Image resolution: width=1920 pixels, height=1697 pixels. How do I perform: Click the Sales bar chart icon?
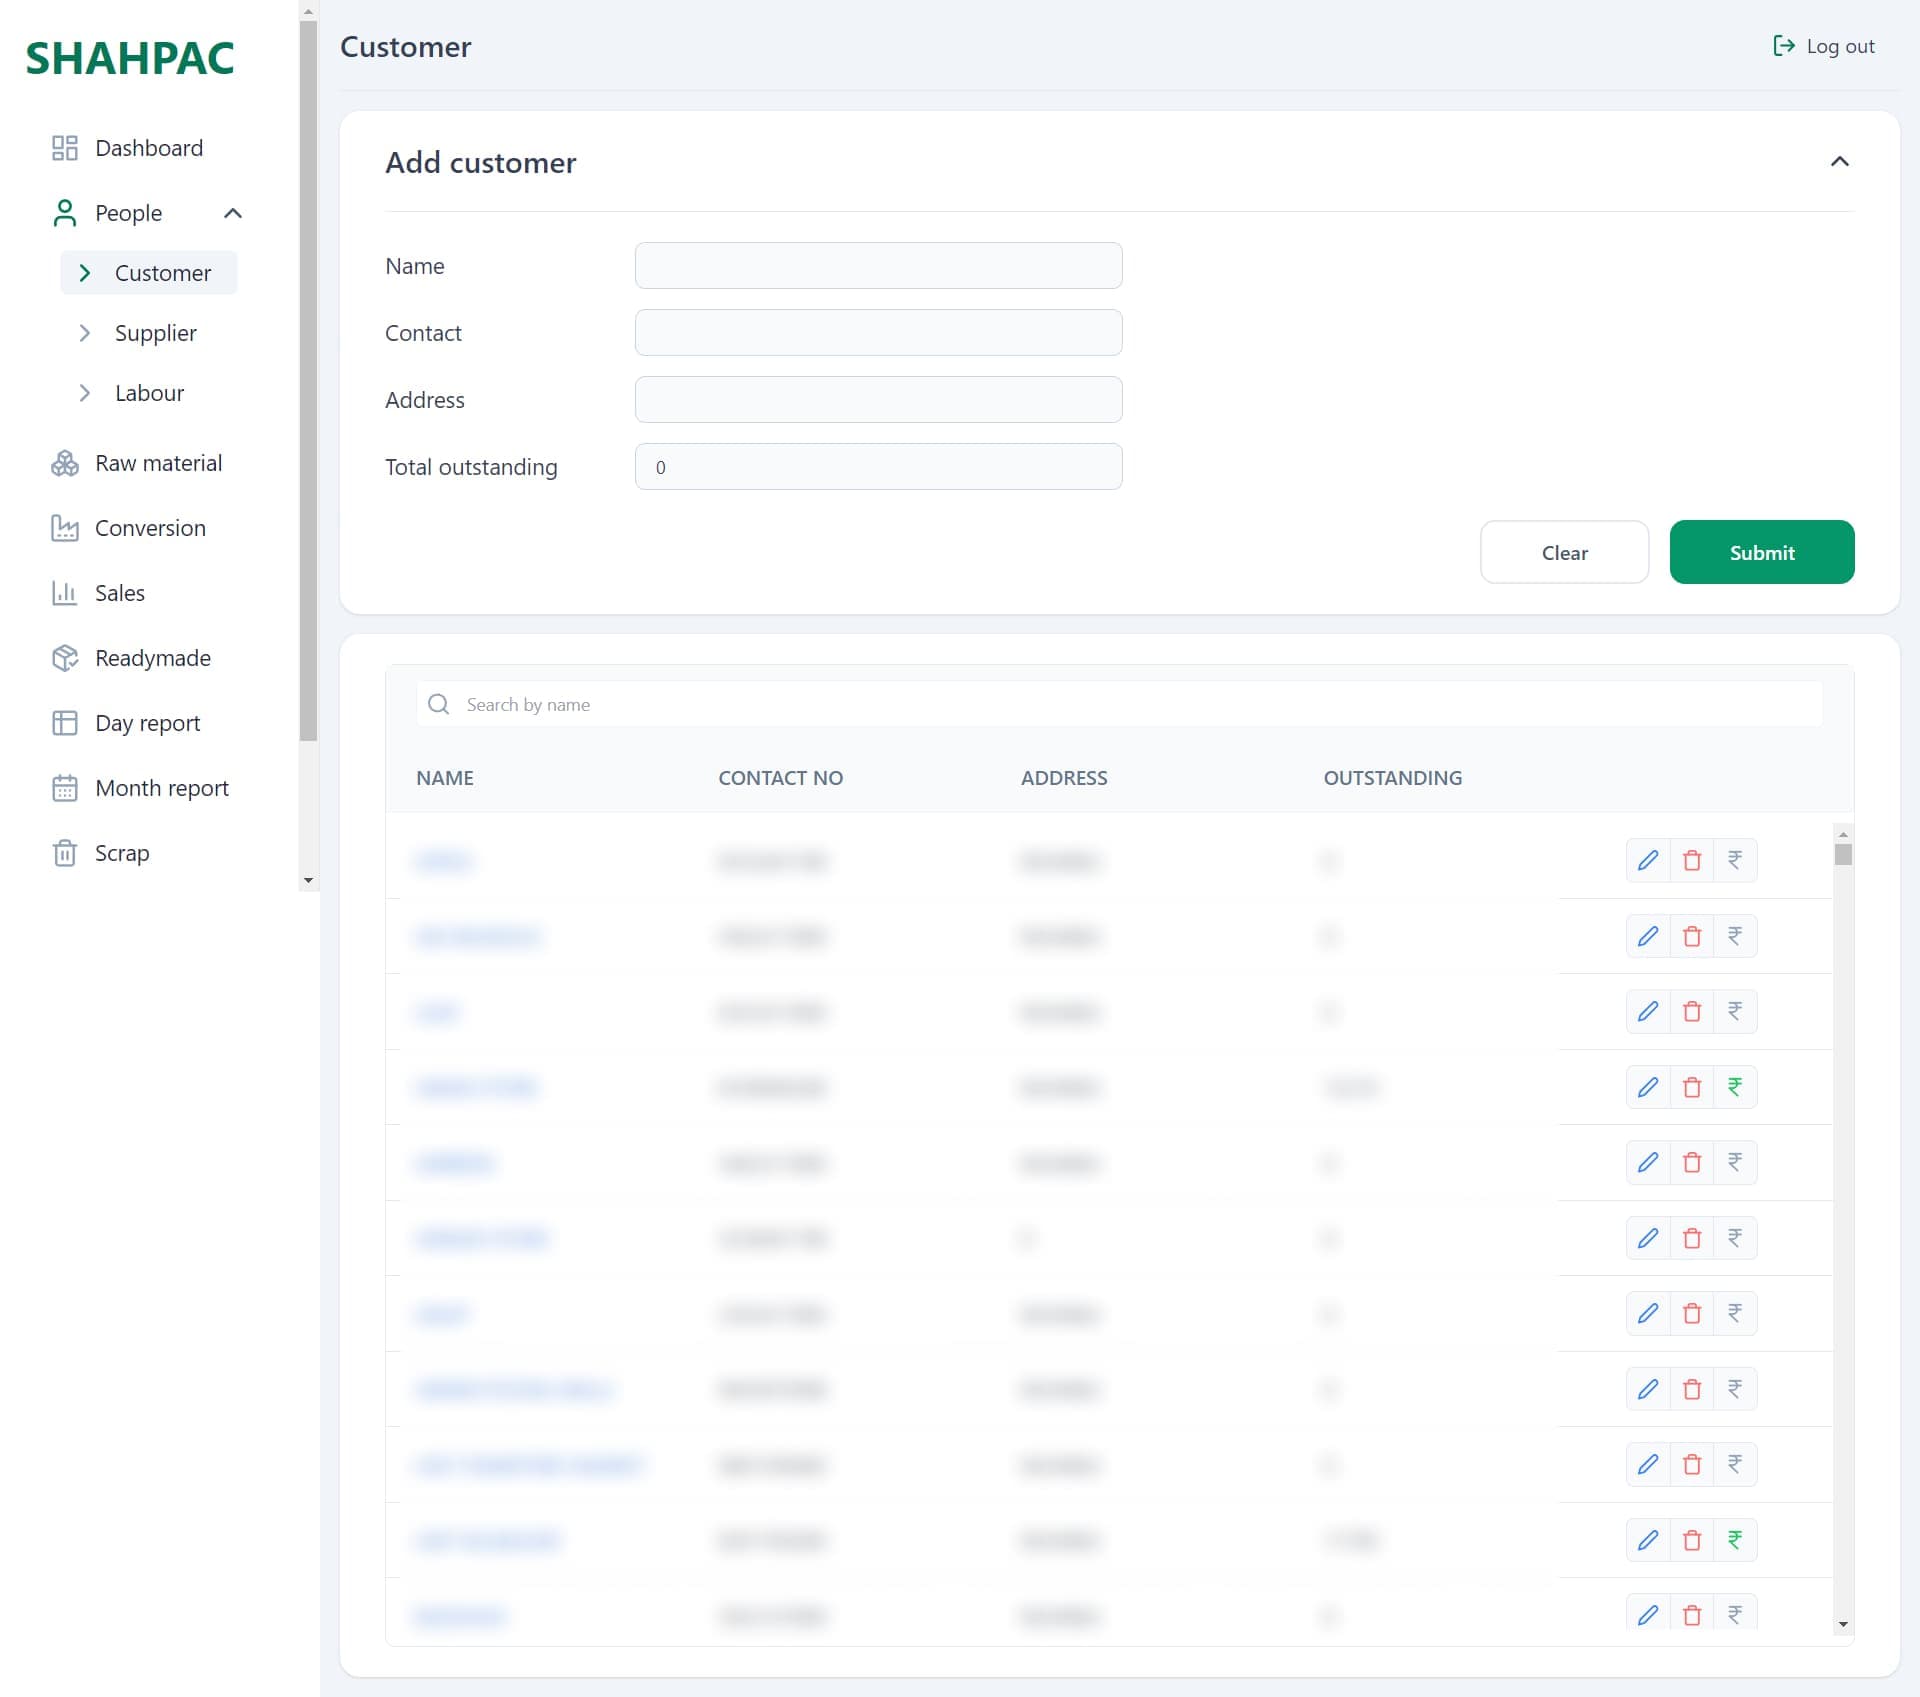65,593
